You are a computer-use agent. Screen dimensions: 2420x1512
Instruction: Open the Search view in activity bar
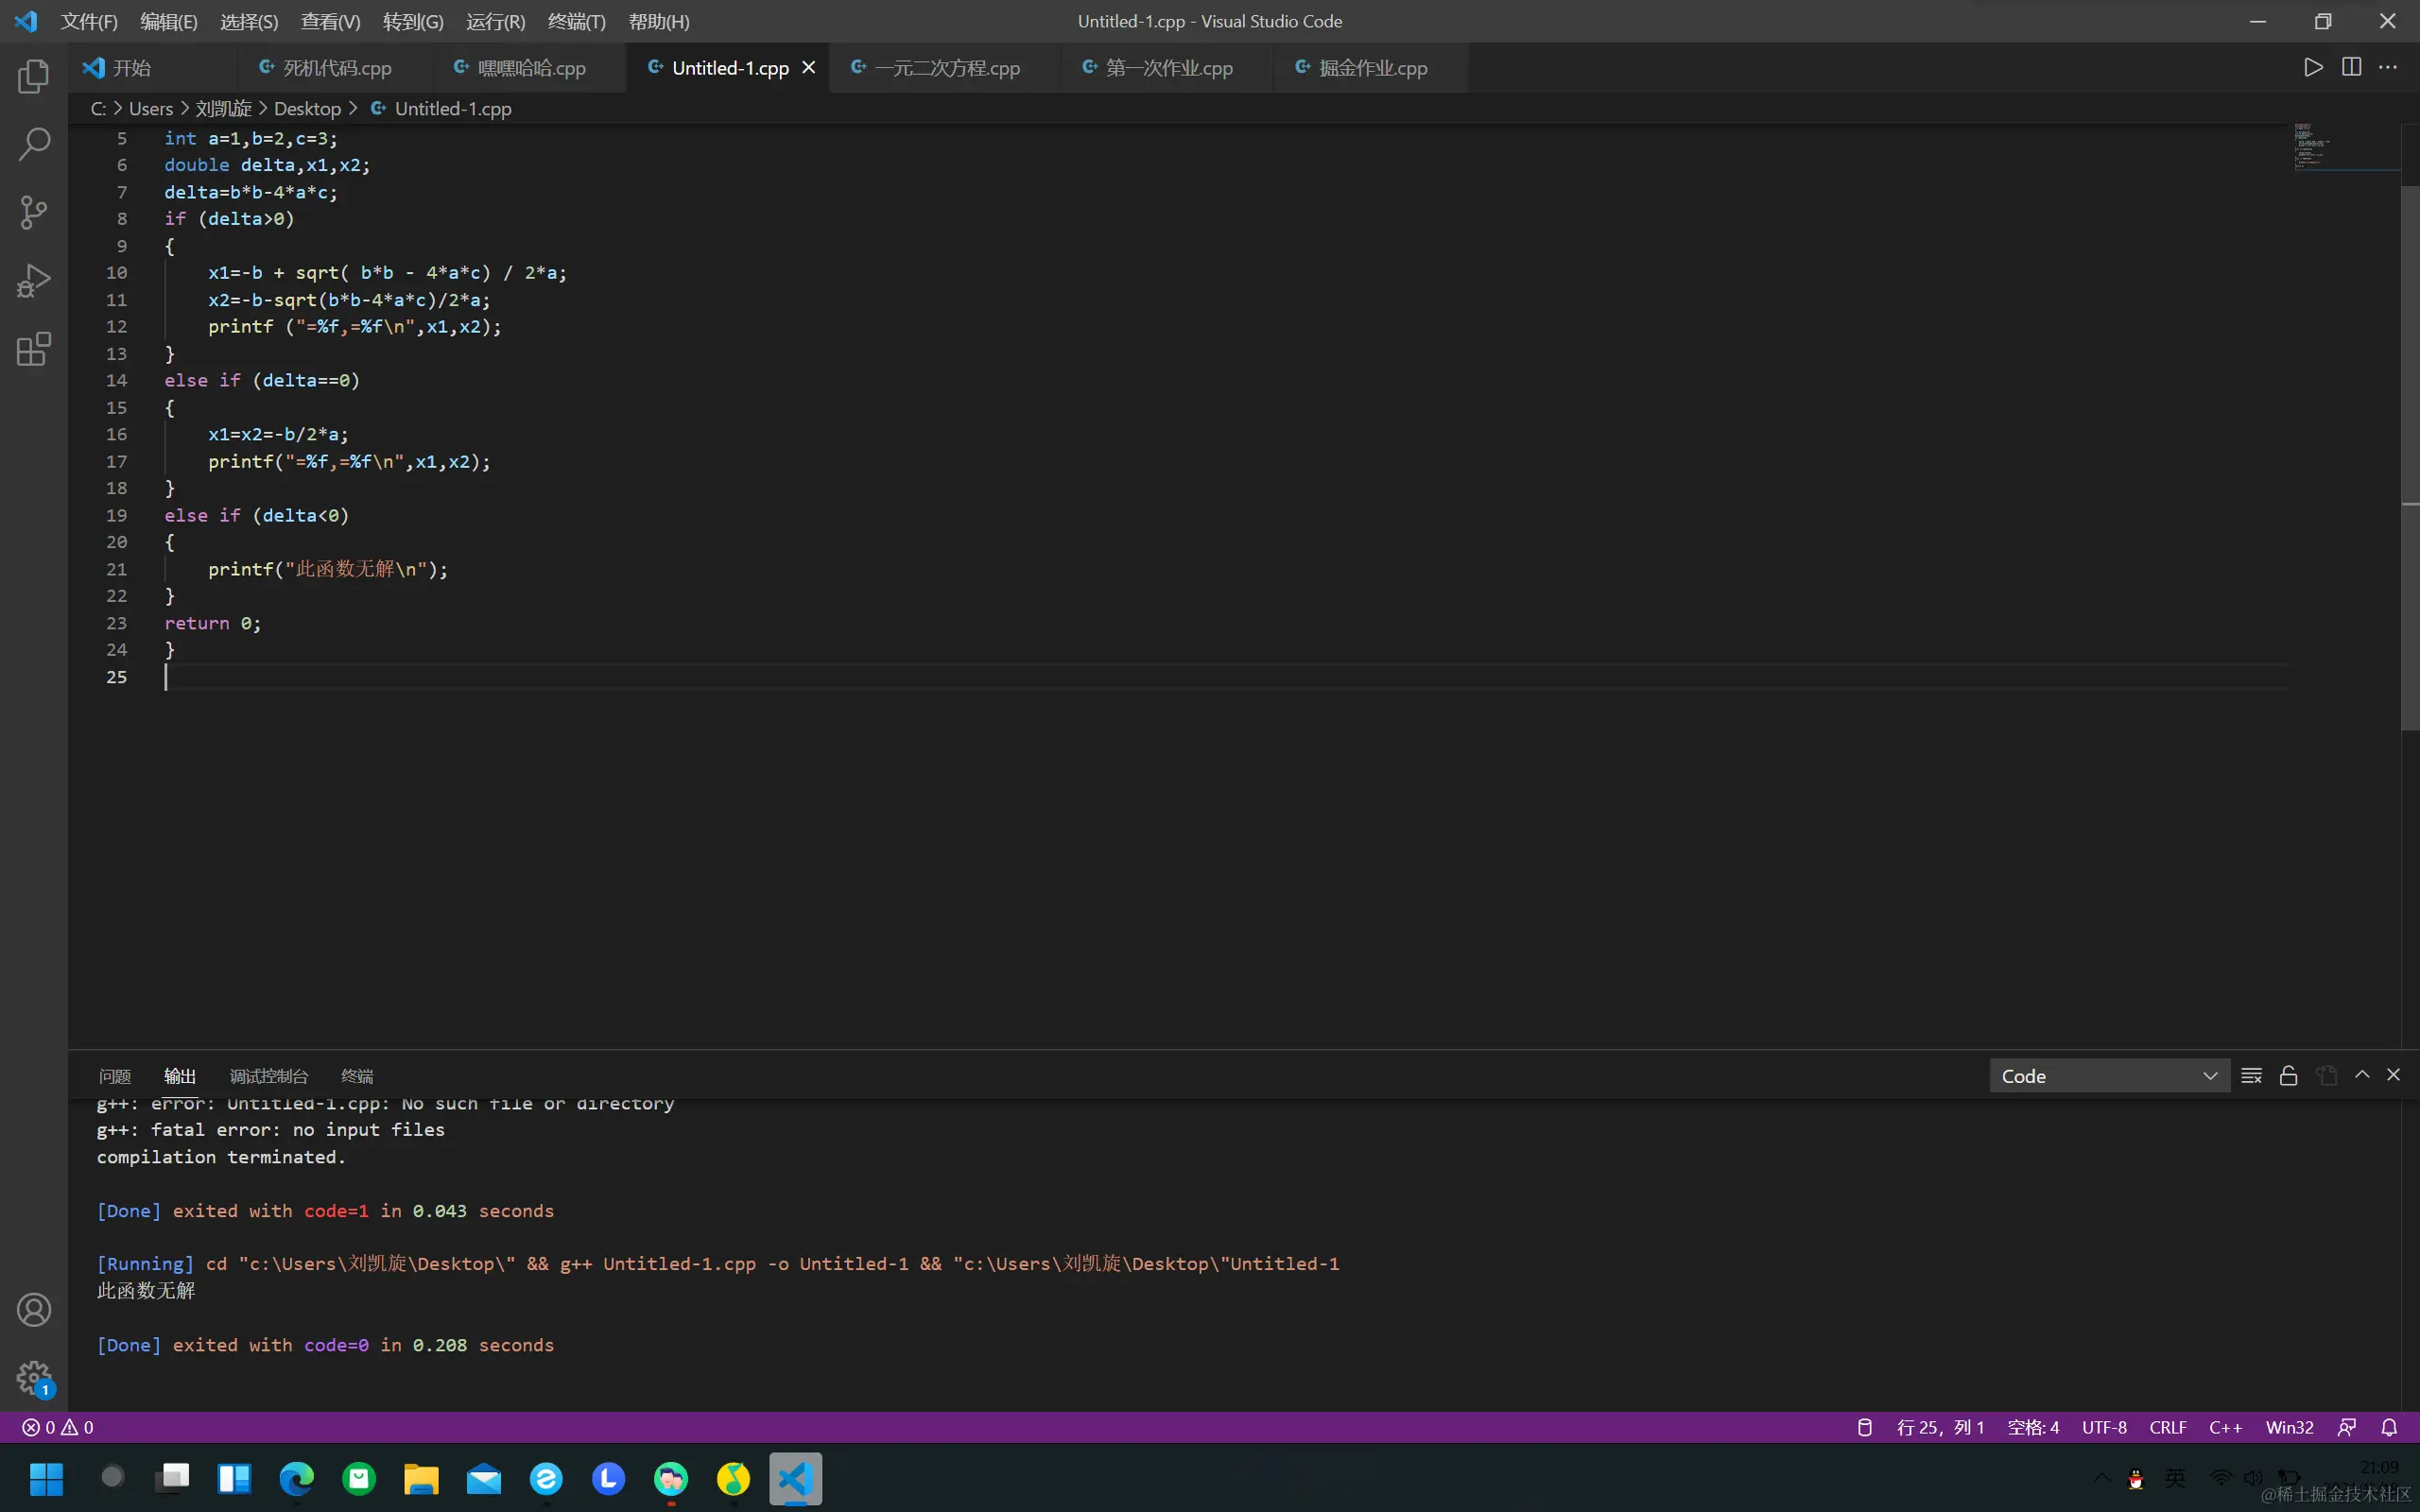point(33,144)
